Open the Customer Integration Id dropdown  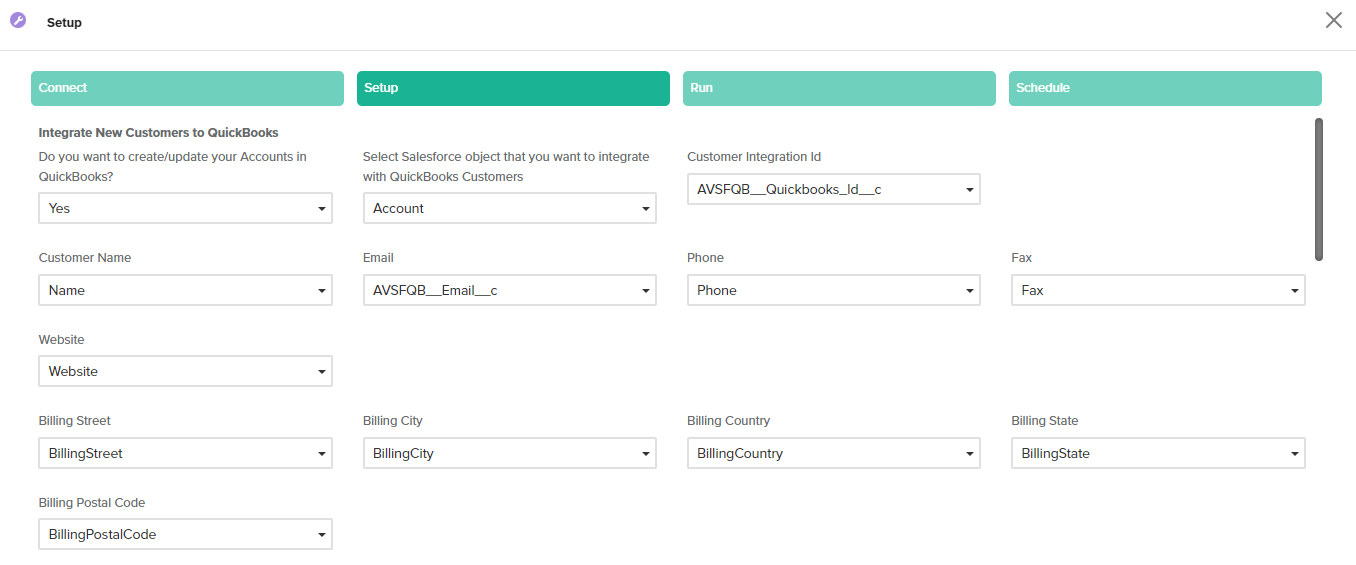coord(833,189)
